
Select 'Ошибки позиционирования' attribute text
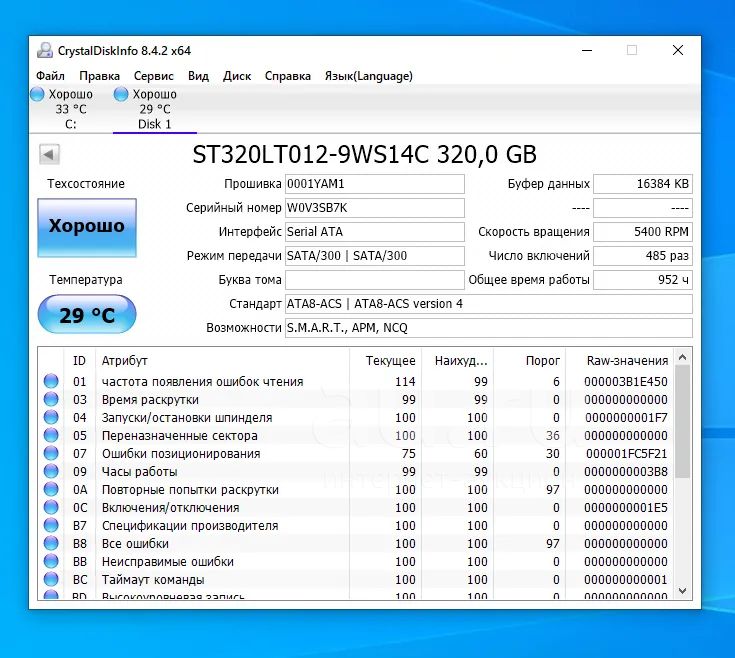[x=181, y=454]
